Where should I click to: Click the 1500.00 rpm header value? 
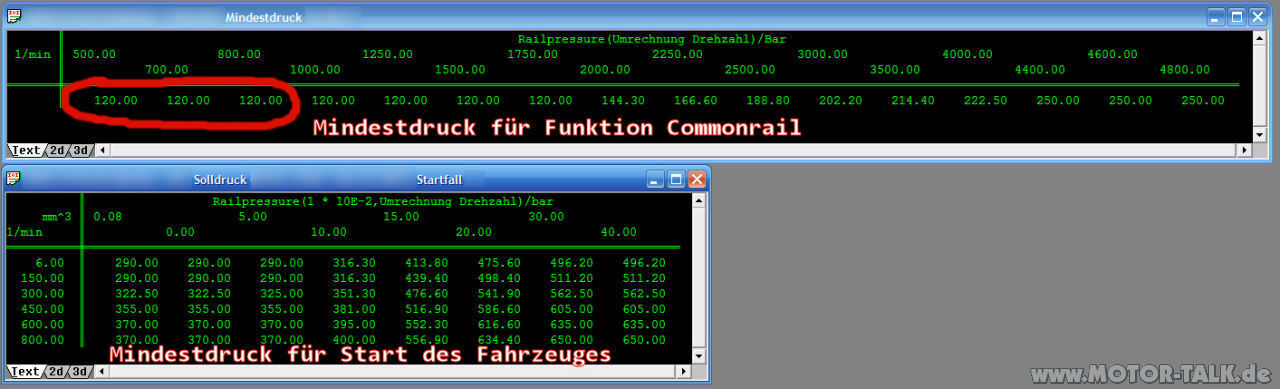460,71
